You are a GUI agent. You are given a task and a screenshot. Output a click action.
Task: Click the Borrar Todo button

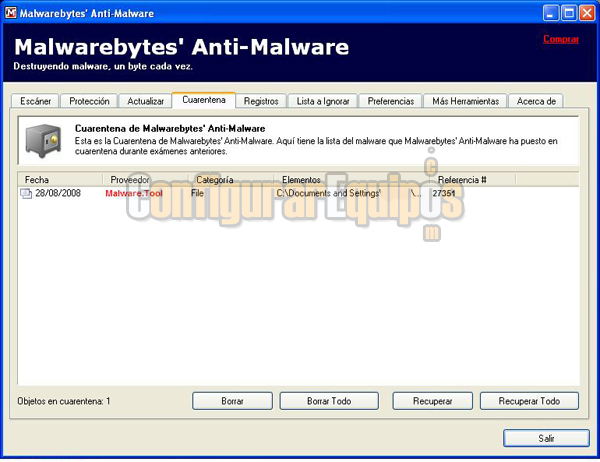(329, 401)
